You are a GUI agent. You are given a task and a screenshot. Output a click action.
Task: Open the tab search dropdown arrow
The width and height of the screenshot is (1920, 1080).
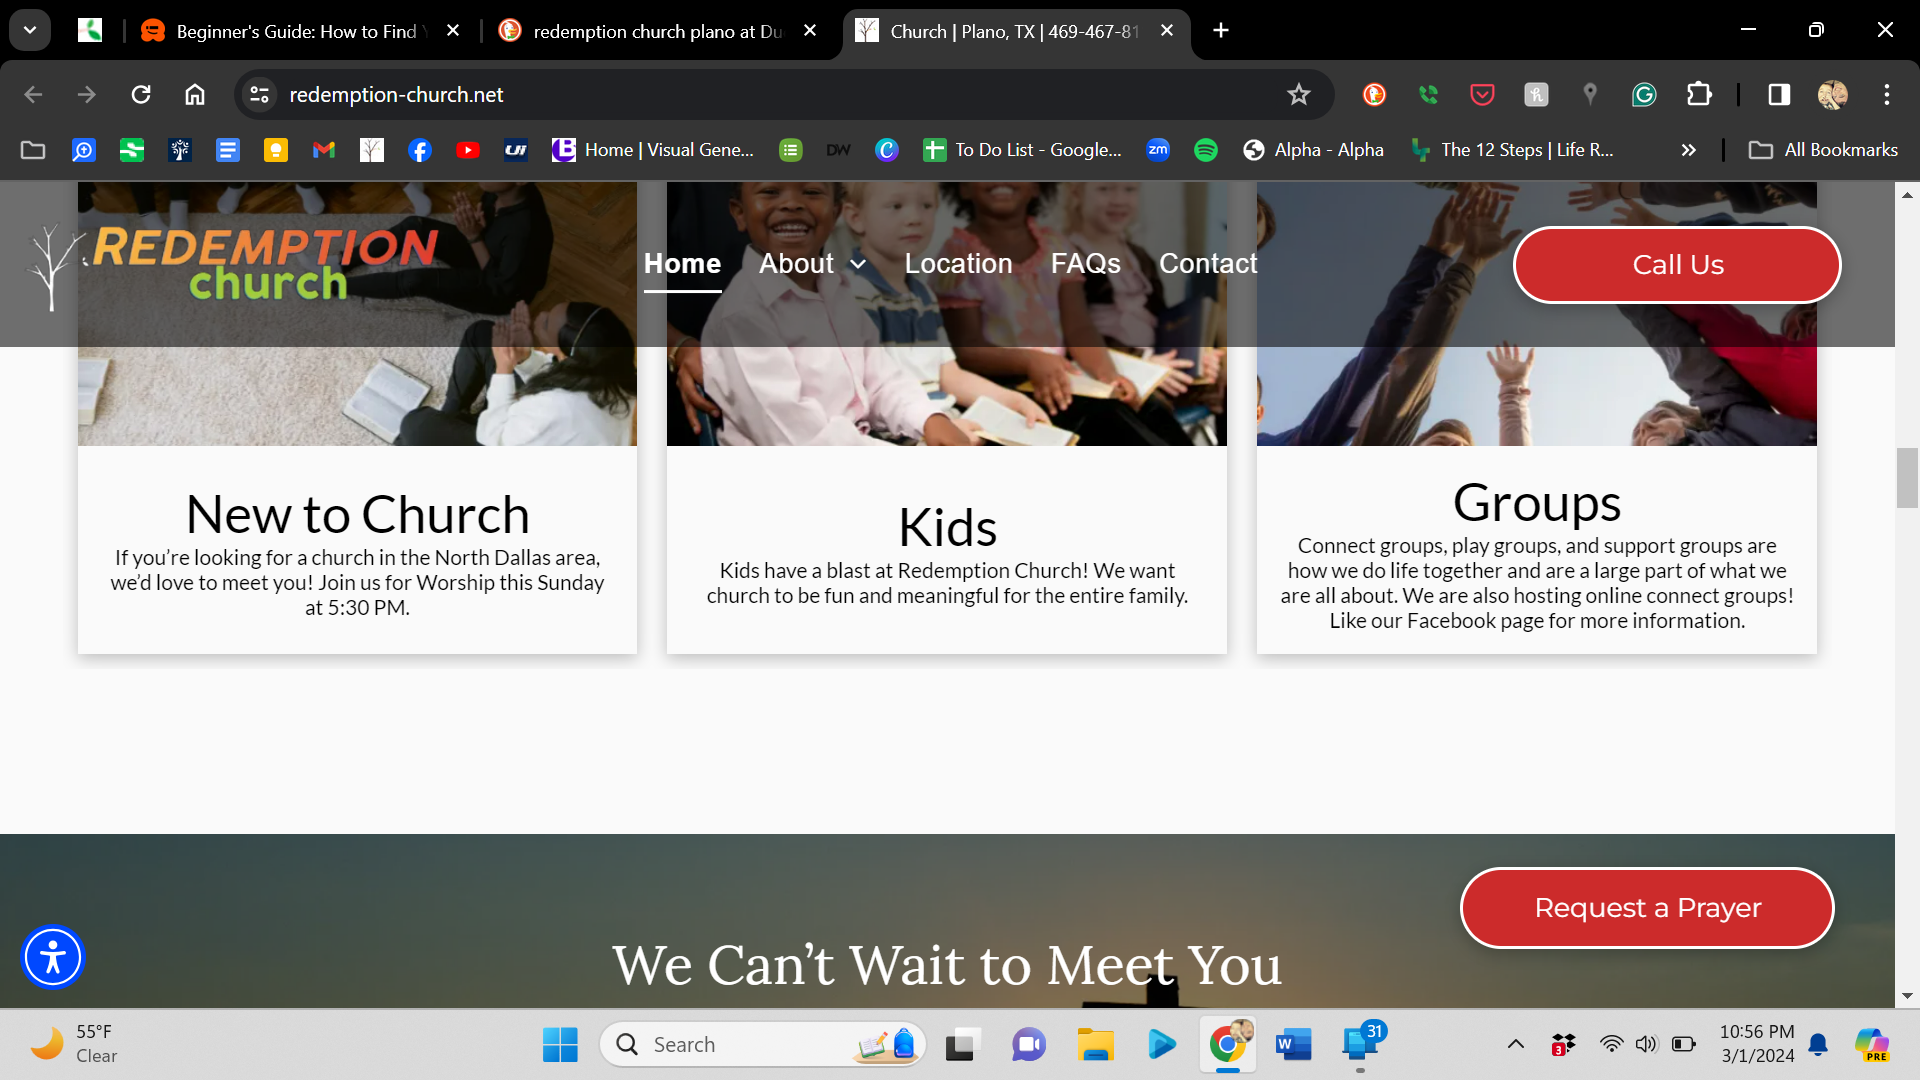[x=30, y=30]
